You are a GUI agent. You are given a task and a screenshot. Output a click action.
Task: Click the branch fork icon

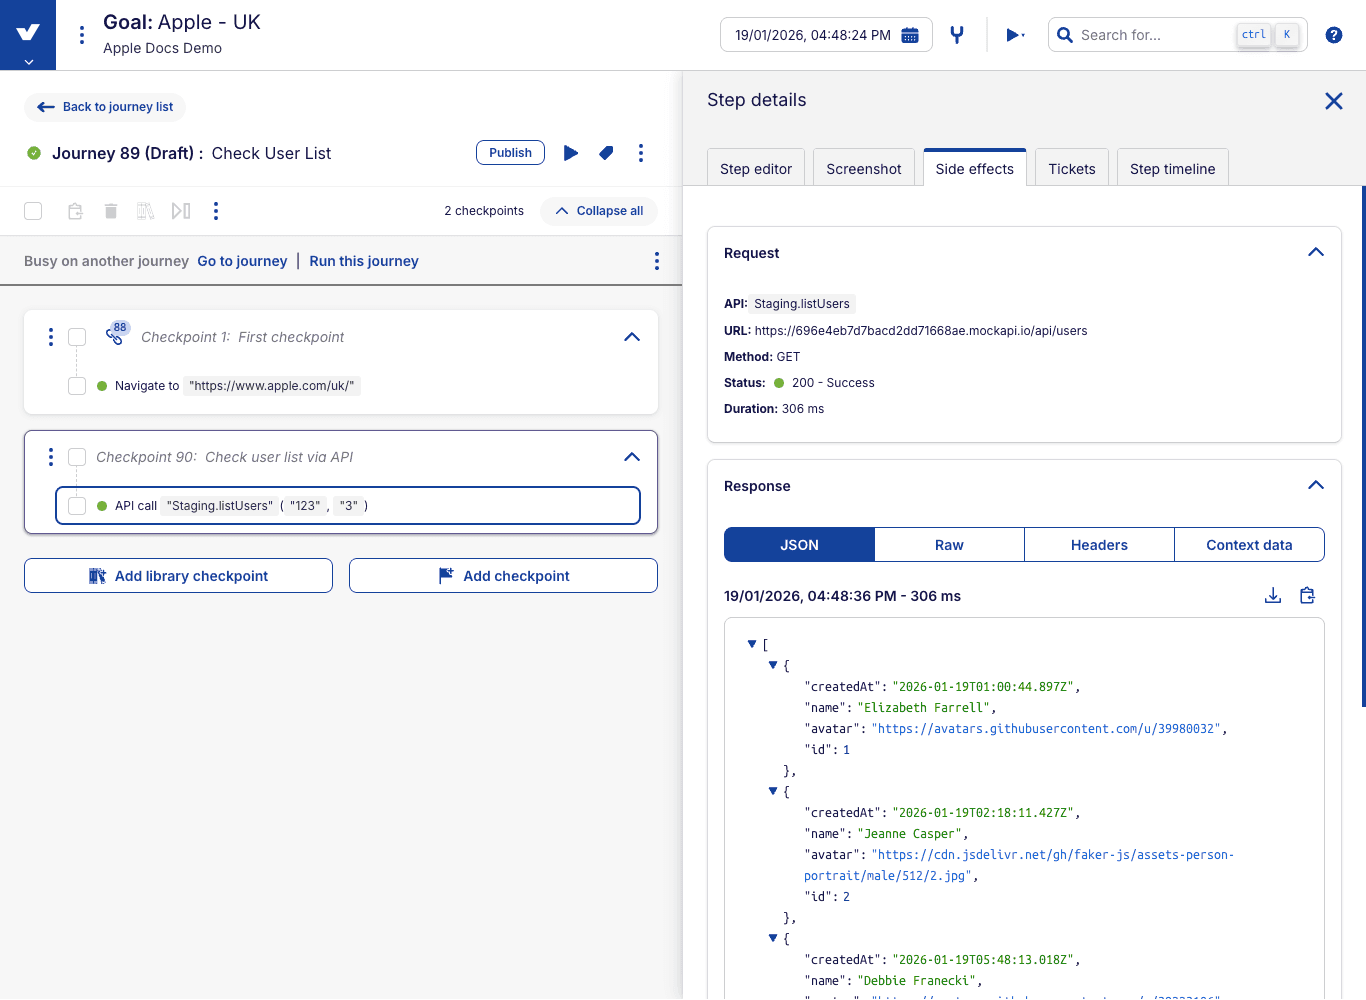click(x=957, y=35)
